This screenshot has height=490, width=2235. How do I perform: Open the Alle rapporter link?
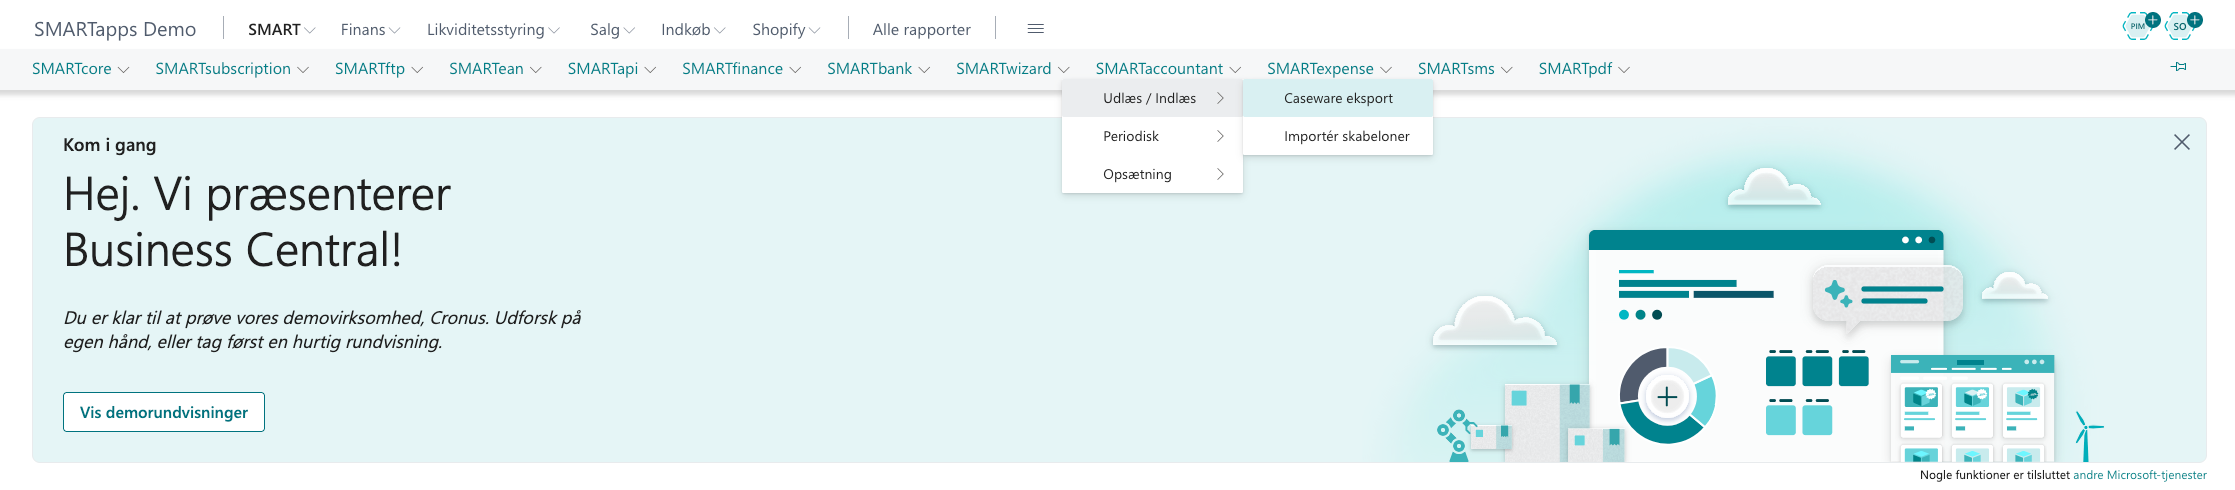[921, 30]
